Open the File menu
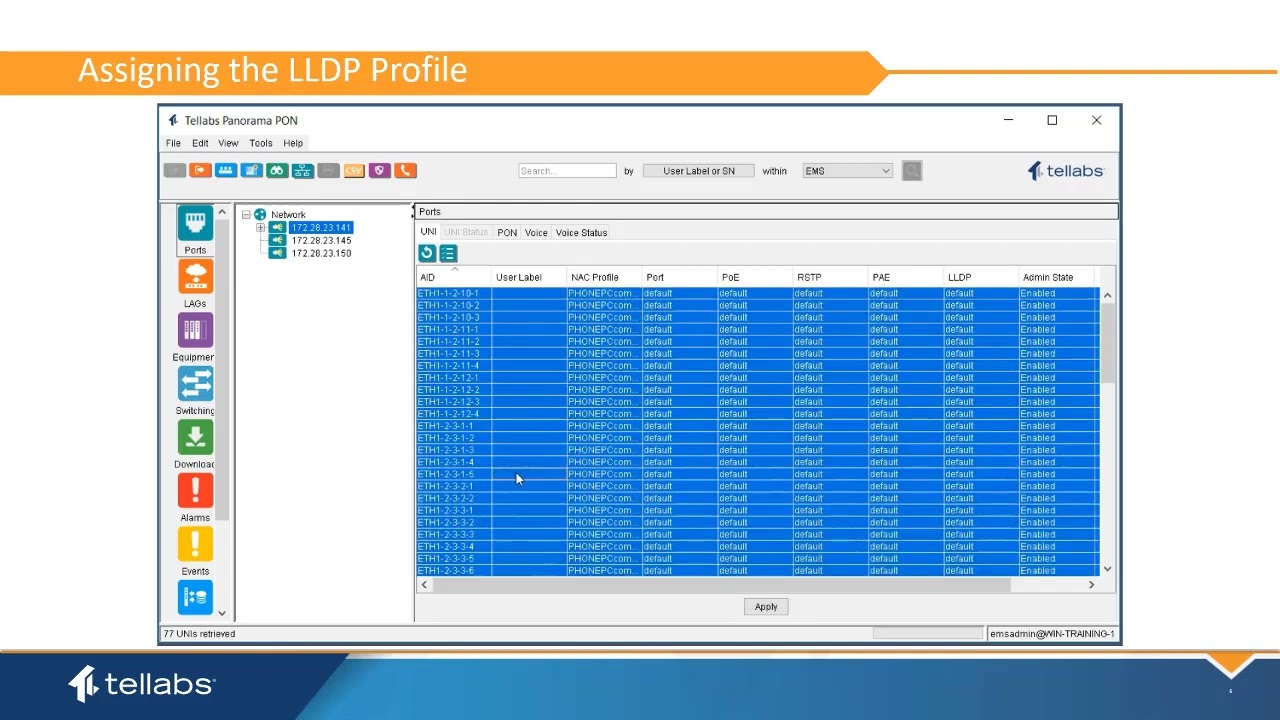 [173, 143]
